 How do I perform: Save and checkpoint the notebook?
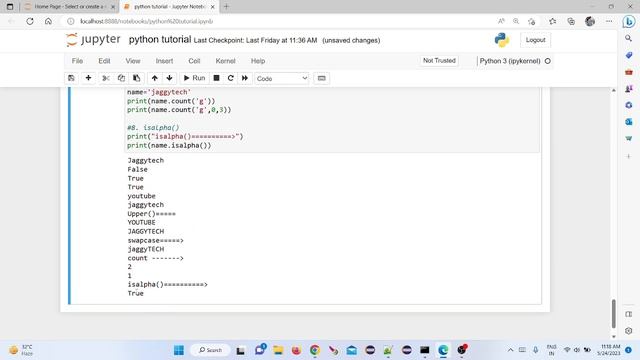point(71,78)
